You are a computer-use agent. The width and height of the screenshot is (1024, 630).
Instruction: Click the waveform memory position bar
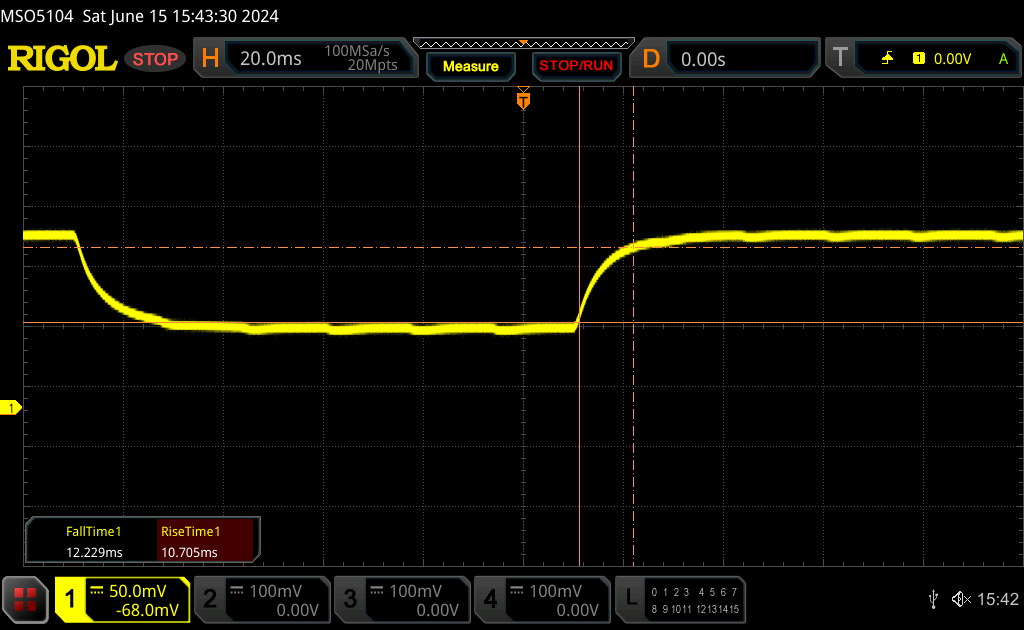(523, 43)
